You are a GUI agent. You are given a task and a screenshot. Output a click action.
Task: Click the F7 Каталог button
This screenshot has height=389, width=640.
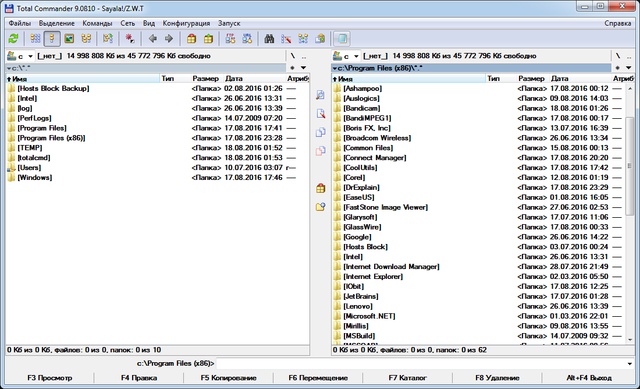coord(407,378)
